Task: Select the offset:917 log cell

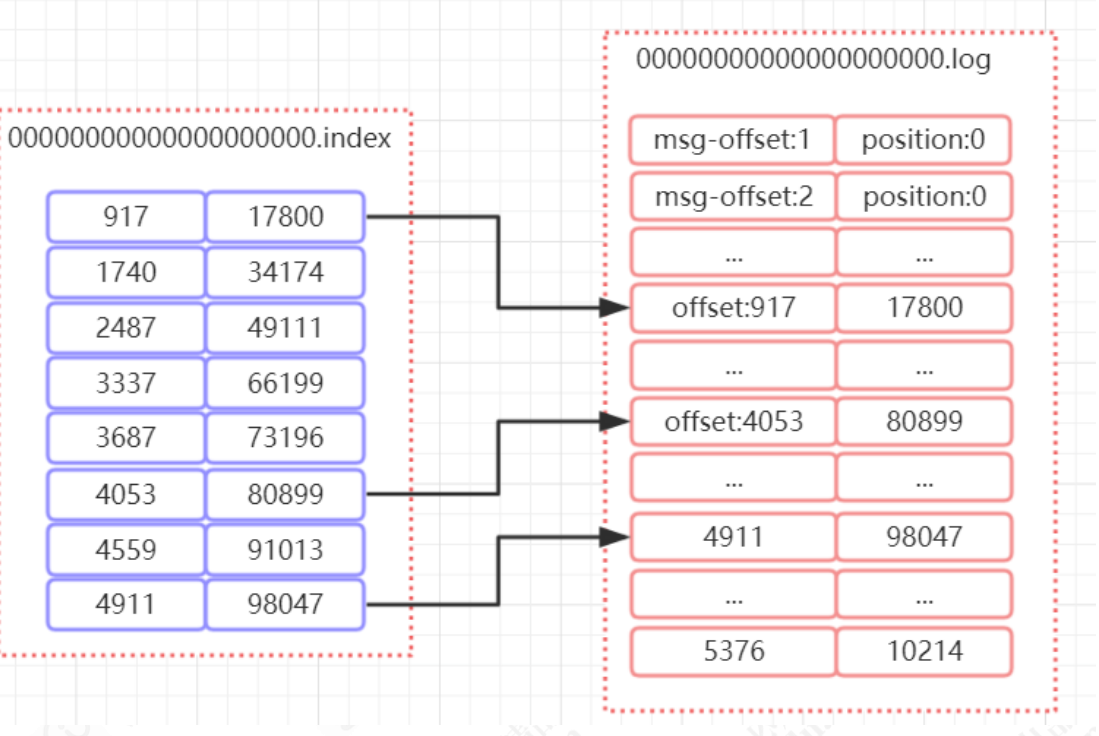Action: [732, 308]
